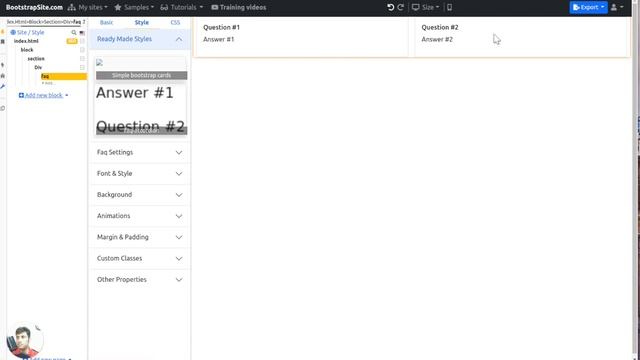Open the Size dropdown

click(426, 7)
